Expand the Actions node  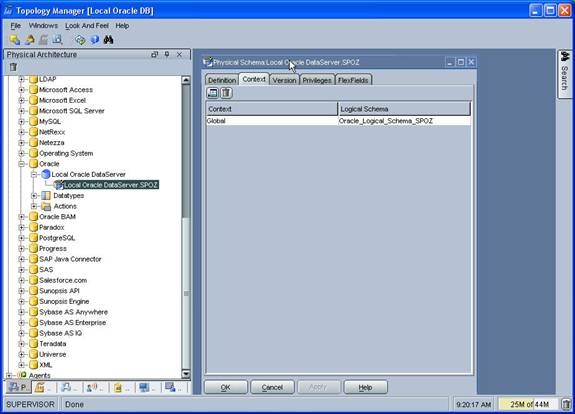[x=34, y=206]
